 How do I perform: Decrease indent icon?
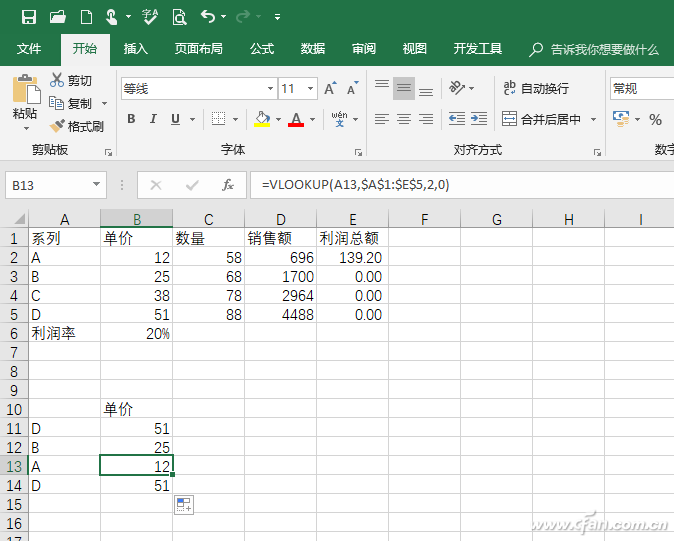tap(457, 119)
